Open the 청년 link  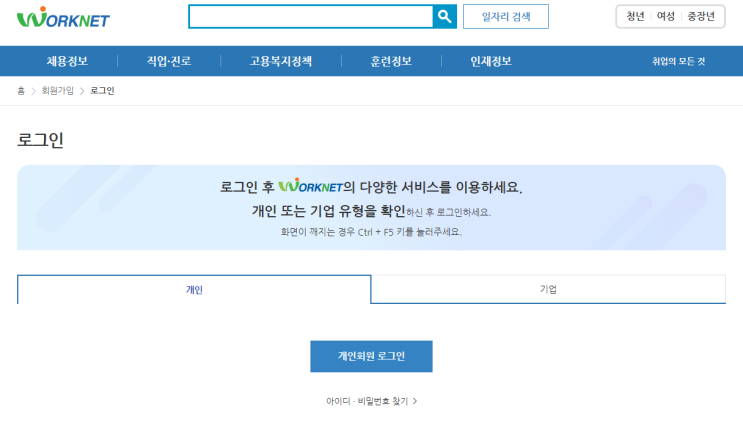click(x=635, y=17)
